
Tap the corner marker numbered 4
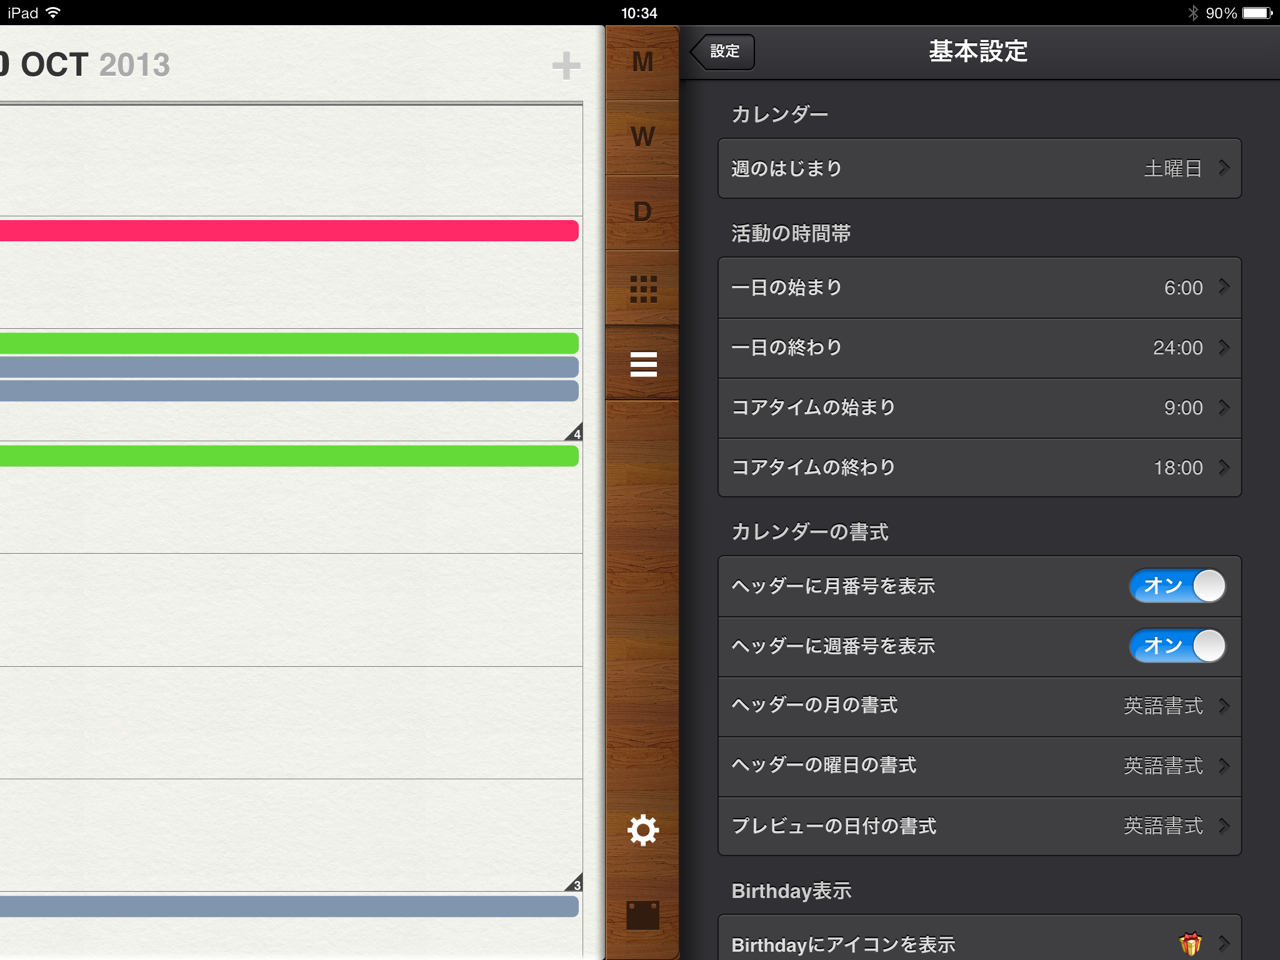[x=574, y=433]
